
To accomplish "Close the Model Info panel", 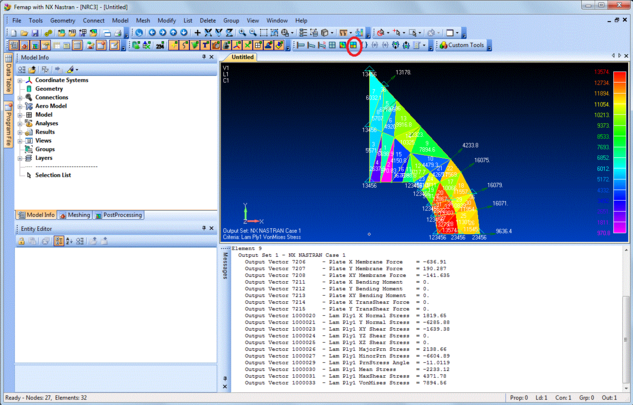I will tap(211, 57).
